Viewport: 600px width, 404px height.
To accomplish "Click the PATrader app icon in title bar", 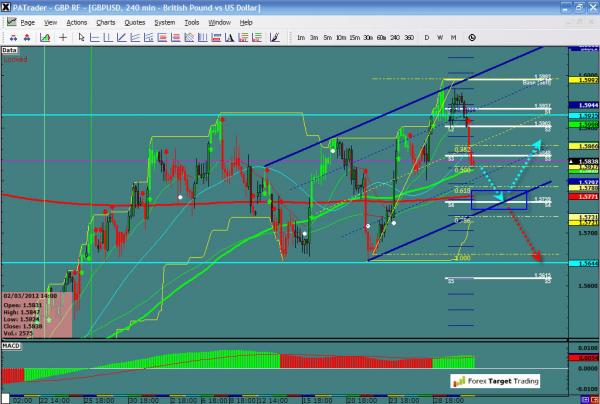I will pos(6,7).
